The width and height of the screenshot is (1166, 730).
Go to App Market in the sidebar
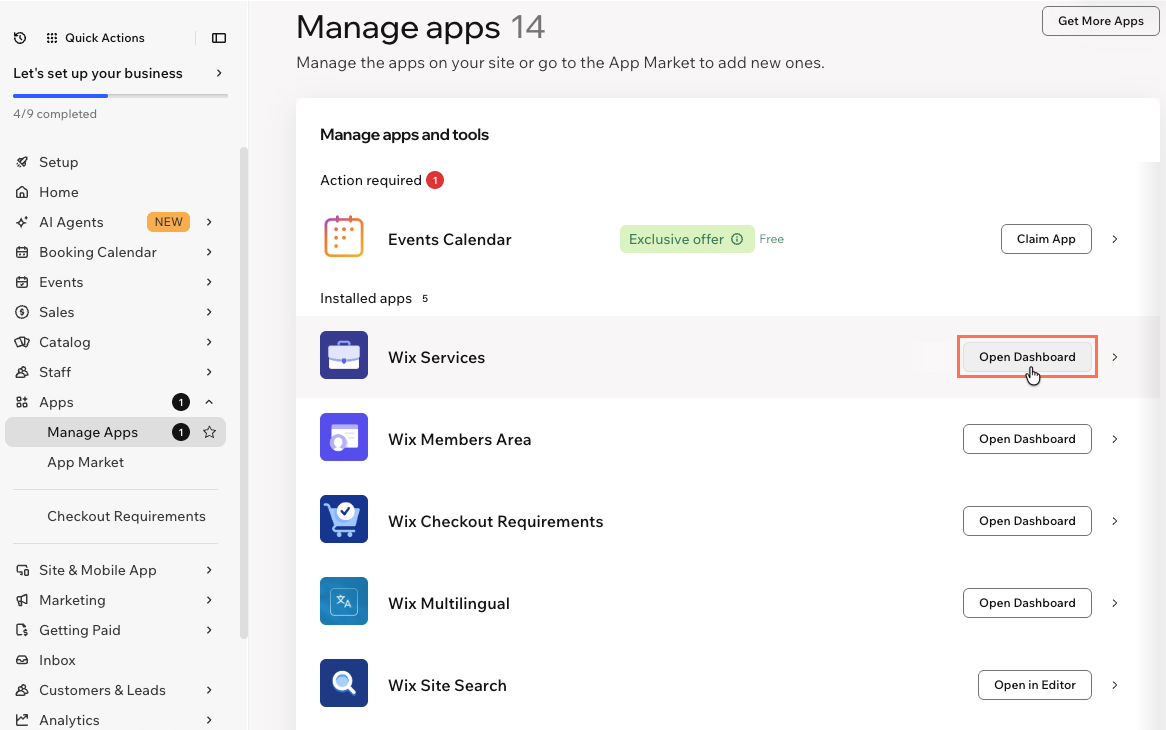[x=86, y=462]
